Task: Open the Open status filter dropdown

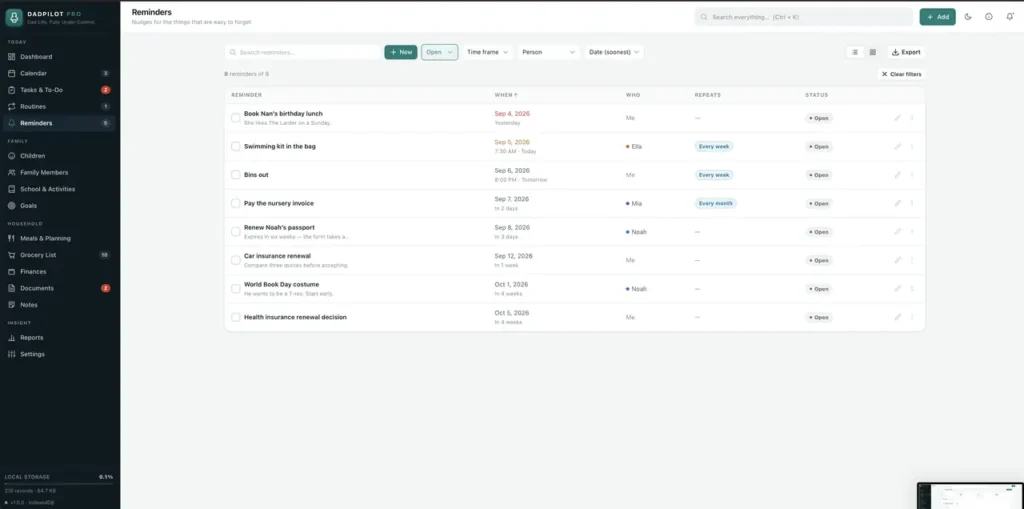Action: [x=440, y=52]
